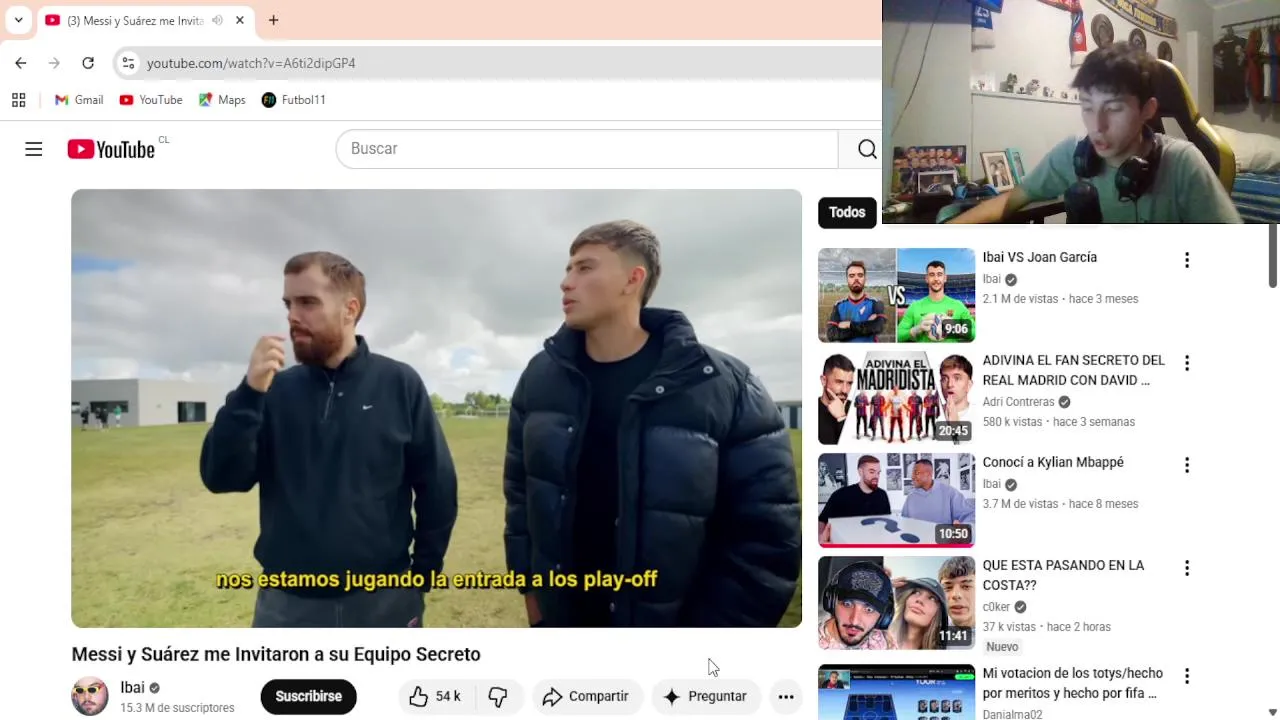Image resolution: width=1280 pixels, height=720 pixels.
Task: Open the Compartir share button
Action: point(585,696)
